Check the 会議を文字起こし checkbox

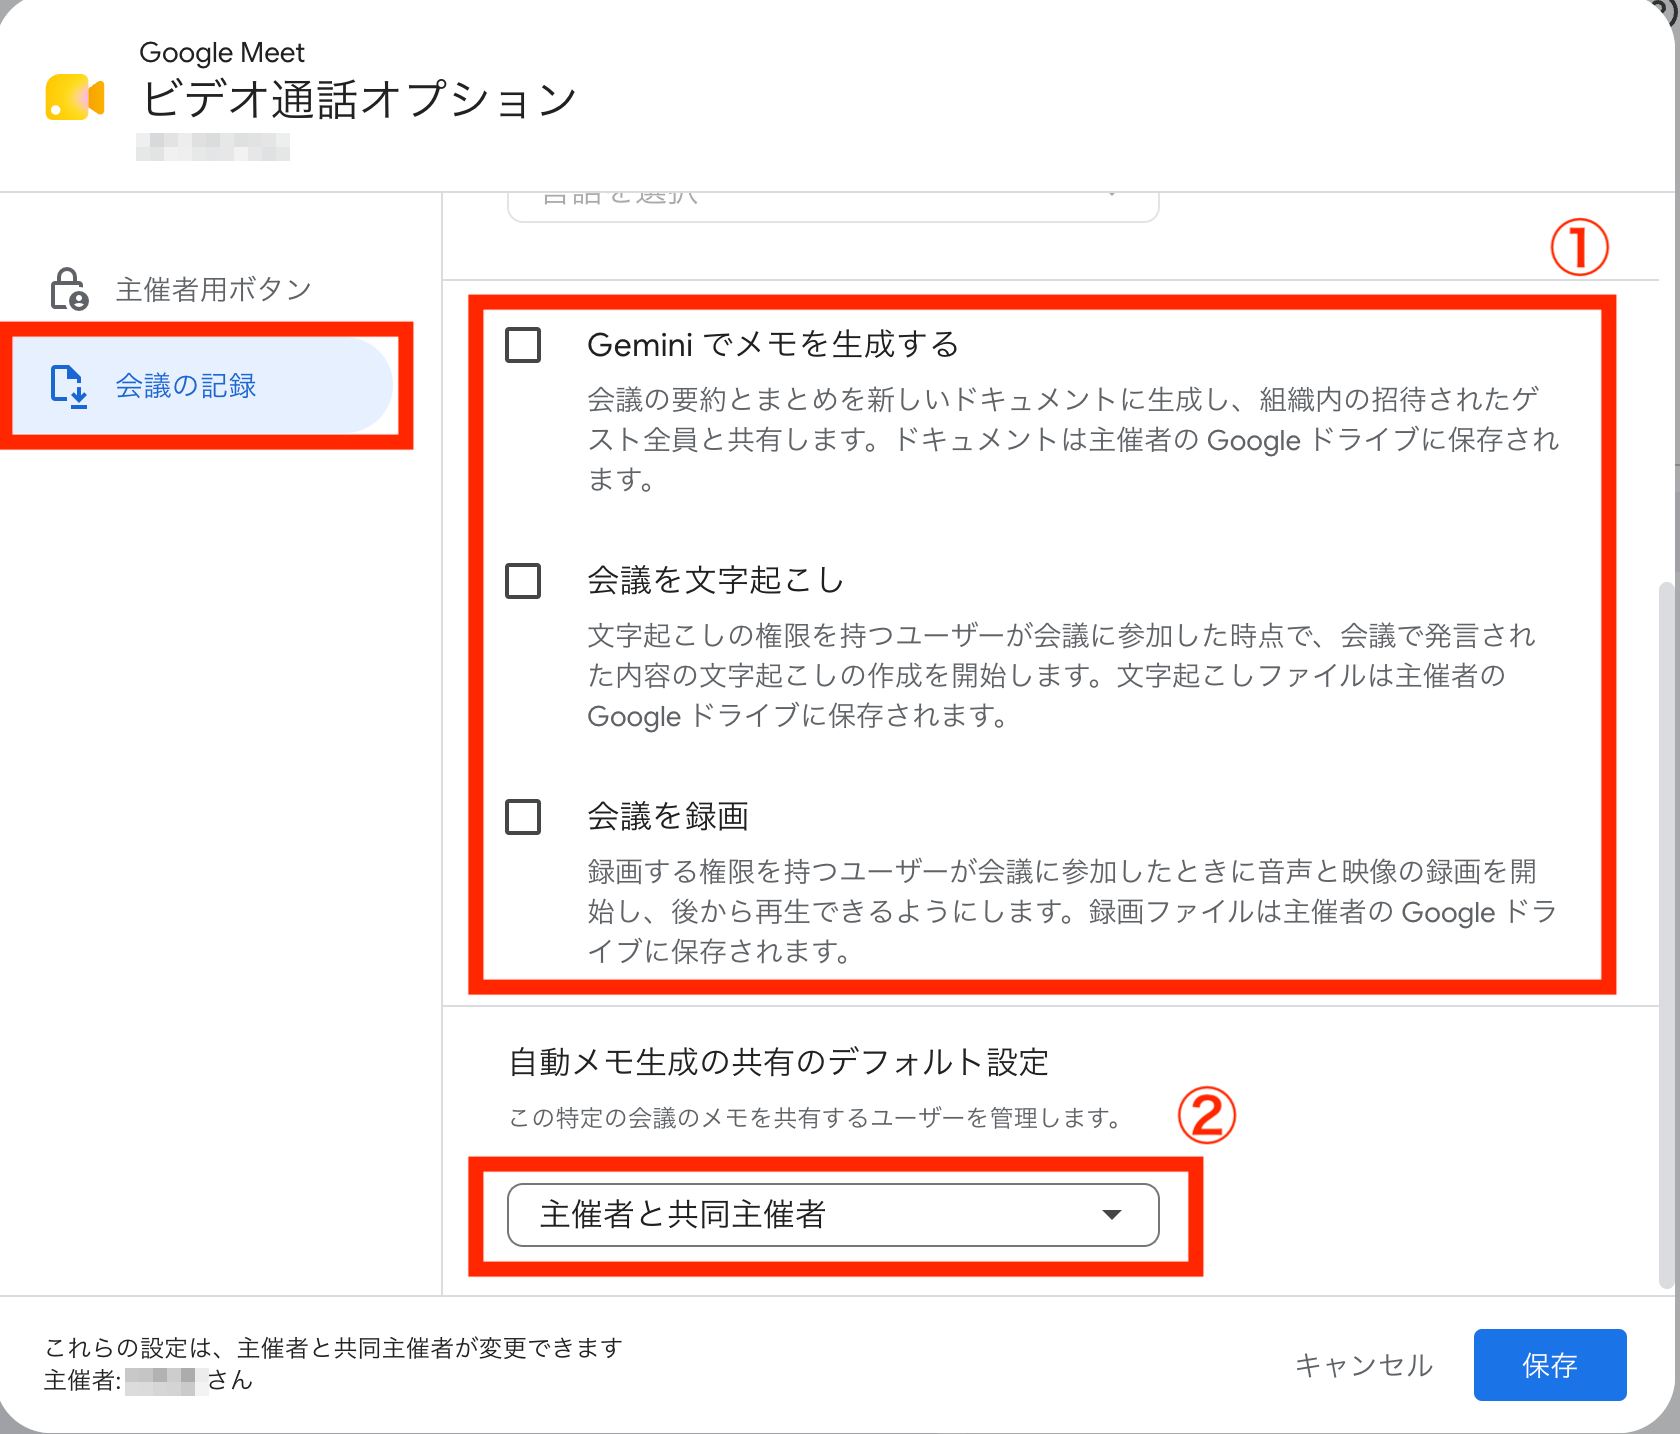tap(523, 581)
